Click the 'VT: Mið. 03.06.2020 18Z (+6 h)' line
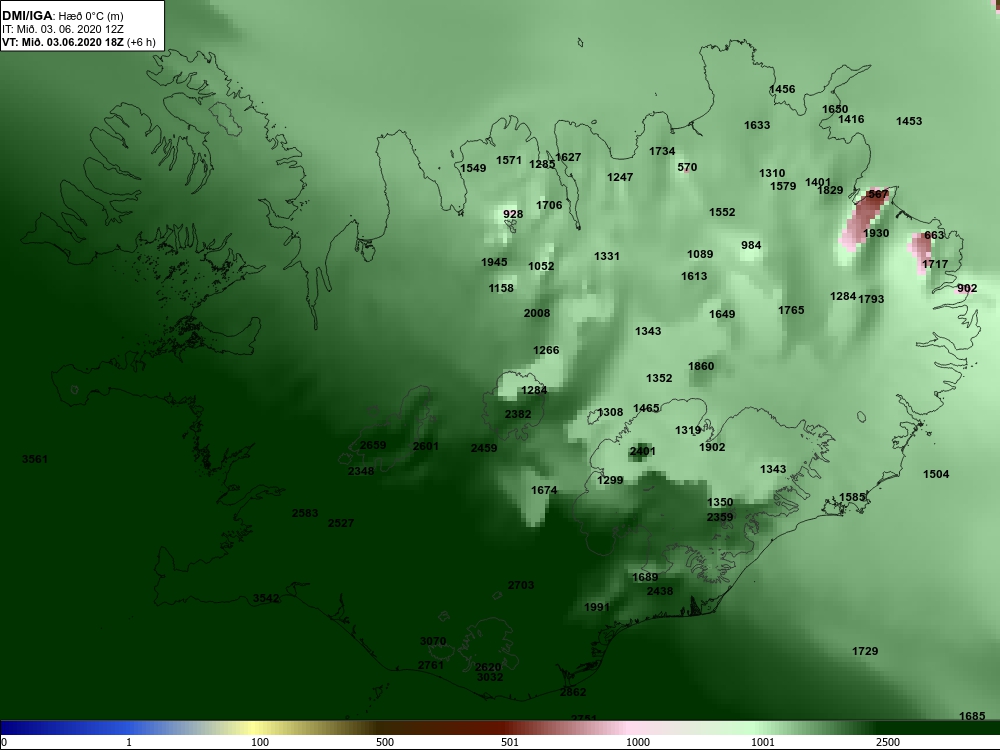This screenshot has height=750, width=1000. coord(78,42)
